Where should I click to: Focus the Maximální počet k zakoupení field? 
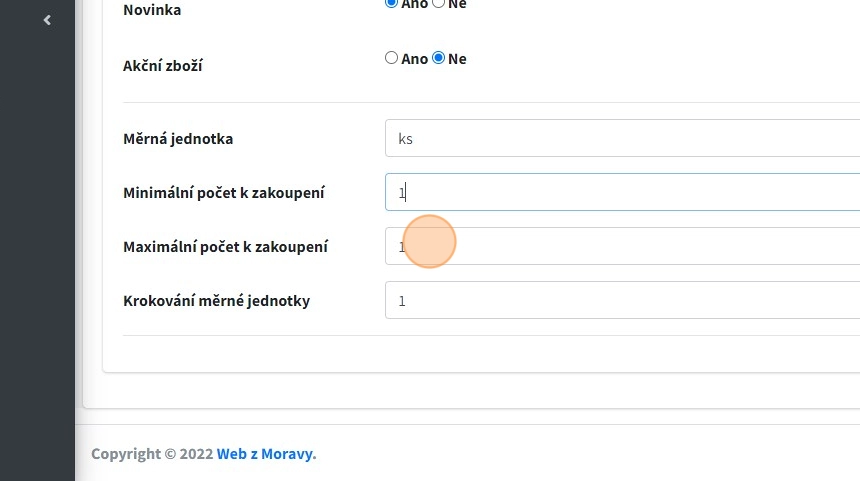click(620, 246)
